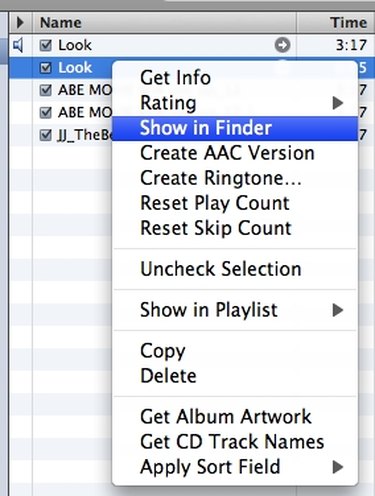Screen dimensions: 375x496
Task: Open the Apply Sort Field submenu arrow
Action: click(x=338, y=467)
